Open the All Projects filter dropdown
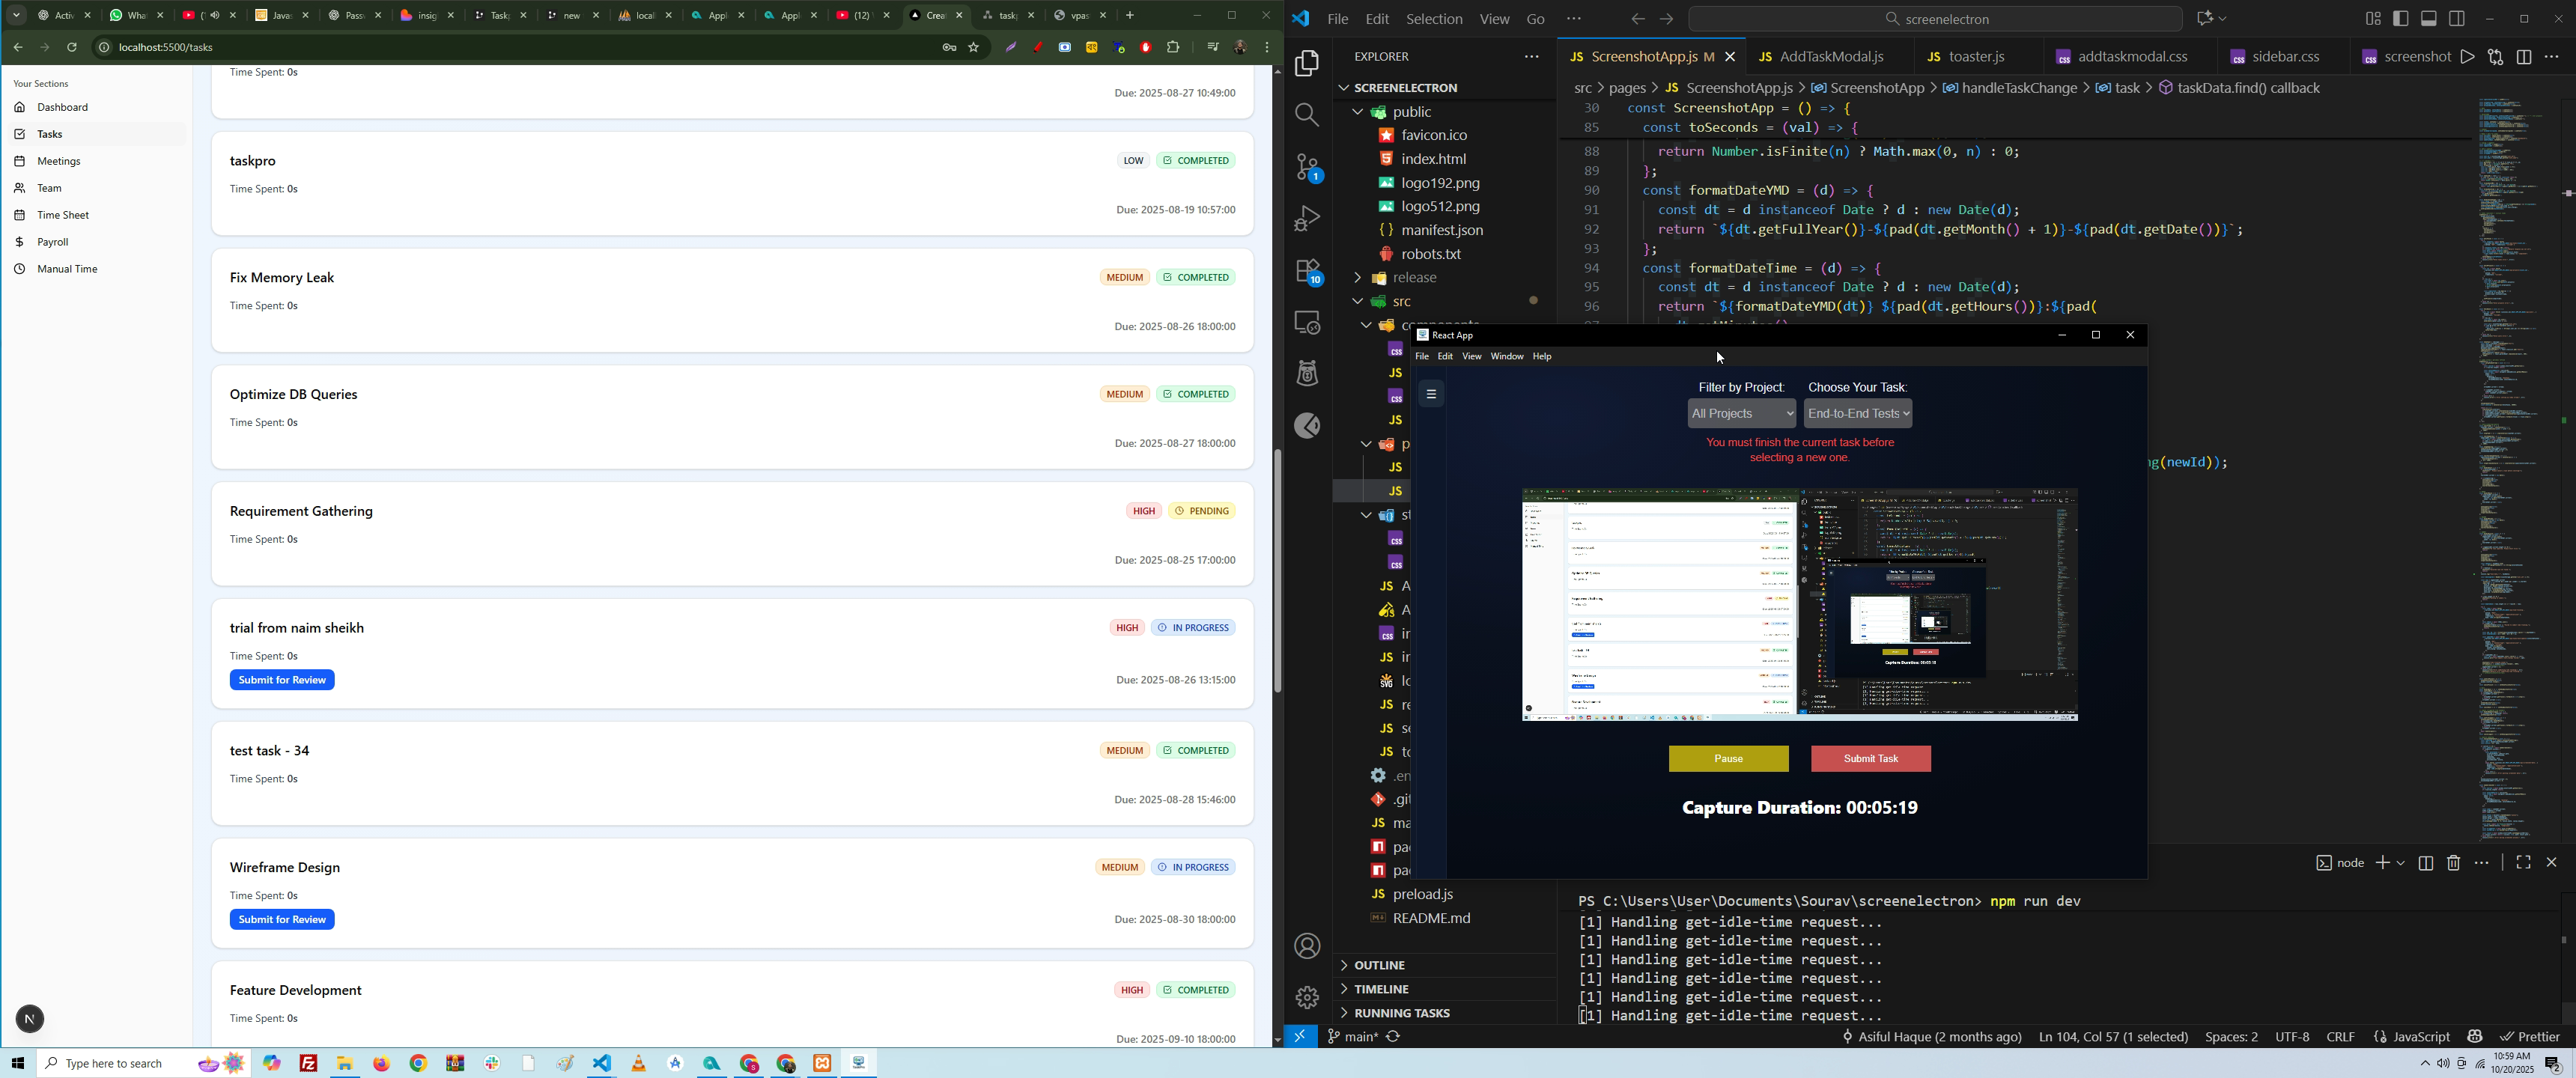The height and width of the screenshot is (1078, 2576). click(x=1741, y=414)
